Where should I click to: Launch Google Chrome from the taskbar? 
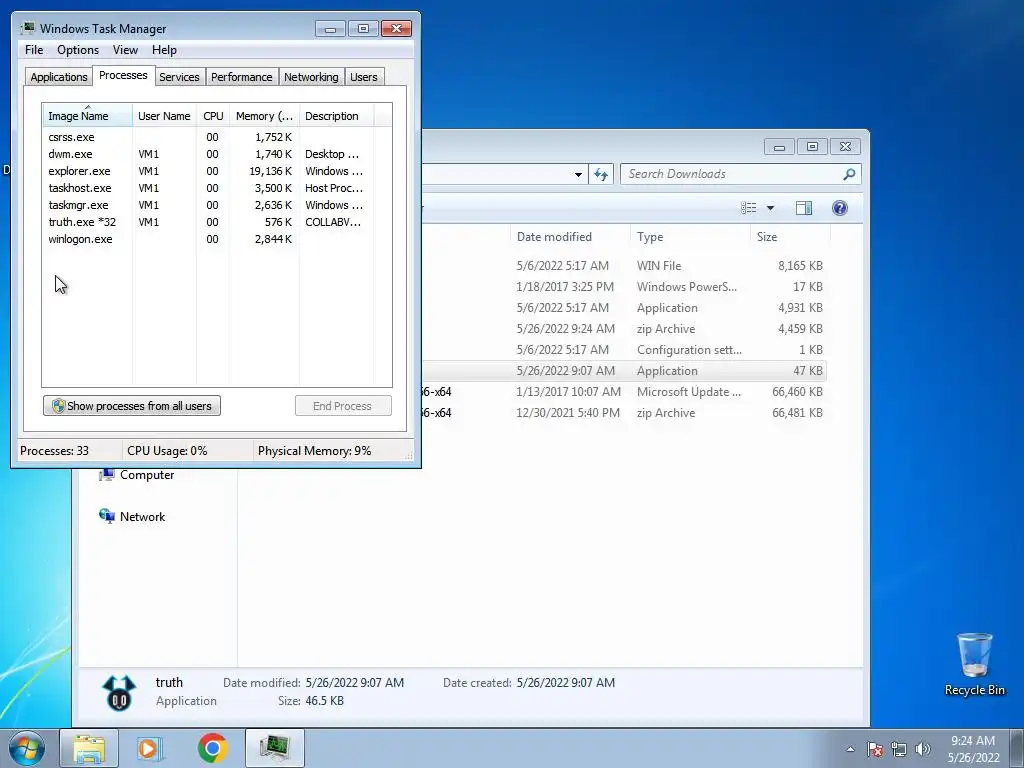click(212, 748)
